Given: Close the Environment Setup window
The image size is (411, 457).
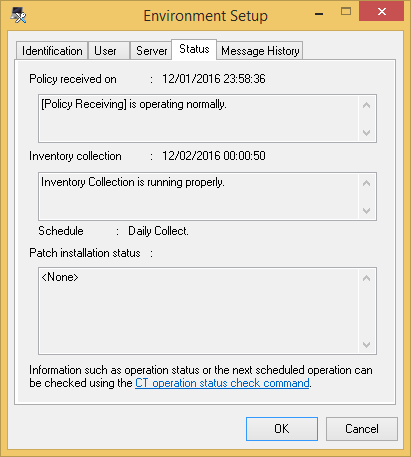Looking at the screenshot, I should [382, 12].
